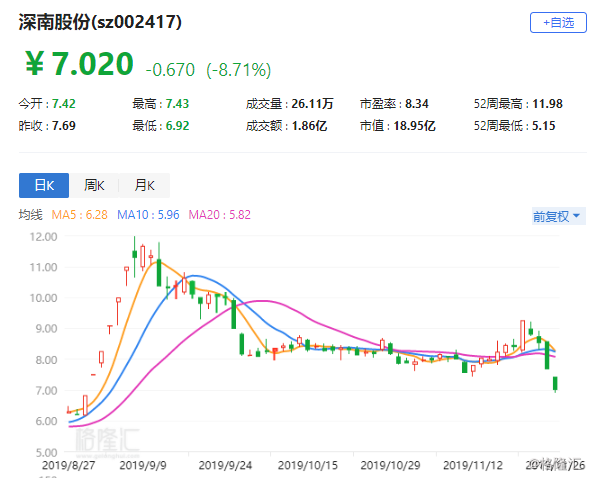Click the 成交量 value 26.11万
The width and height of the screenshot is (589, 478).
pyautogui.click(x=313, y=104)
